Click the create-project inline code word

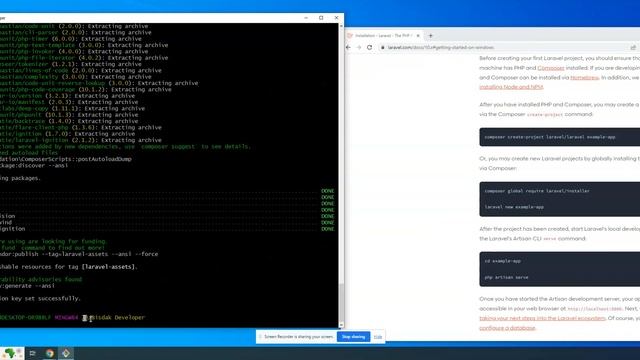[x=544, y=115]
